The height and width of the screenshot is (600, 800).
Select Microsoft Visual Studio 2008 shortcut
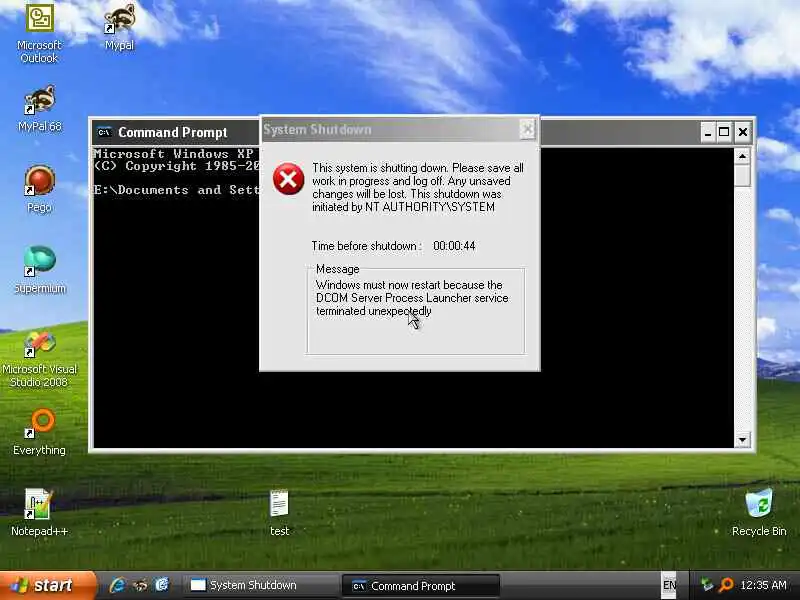pyautogui.click(x=39, y=359)
